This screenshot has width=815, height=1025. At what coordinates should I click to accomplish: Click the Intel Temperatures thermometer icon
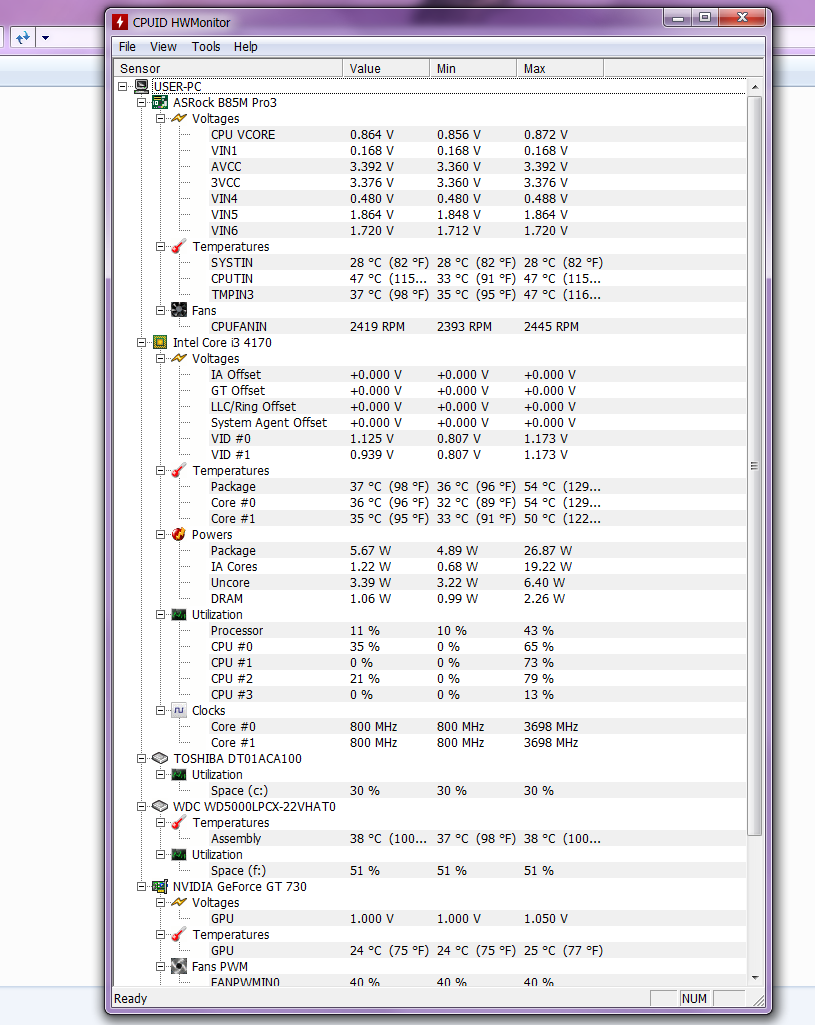point(179,471)
